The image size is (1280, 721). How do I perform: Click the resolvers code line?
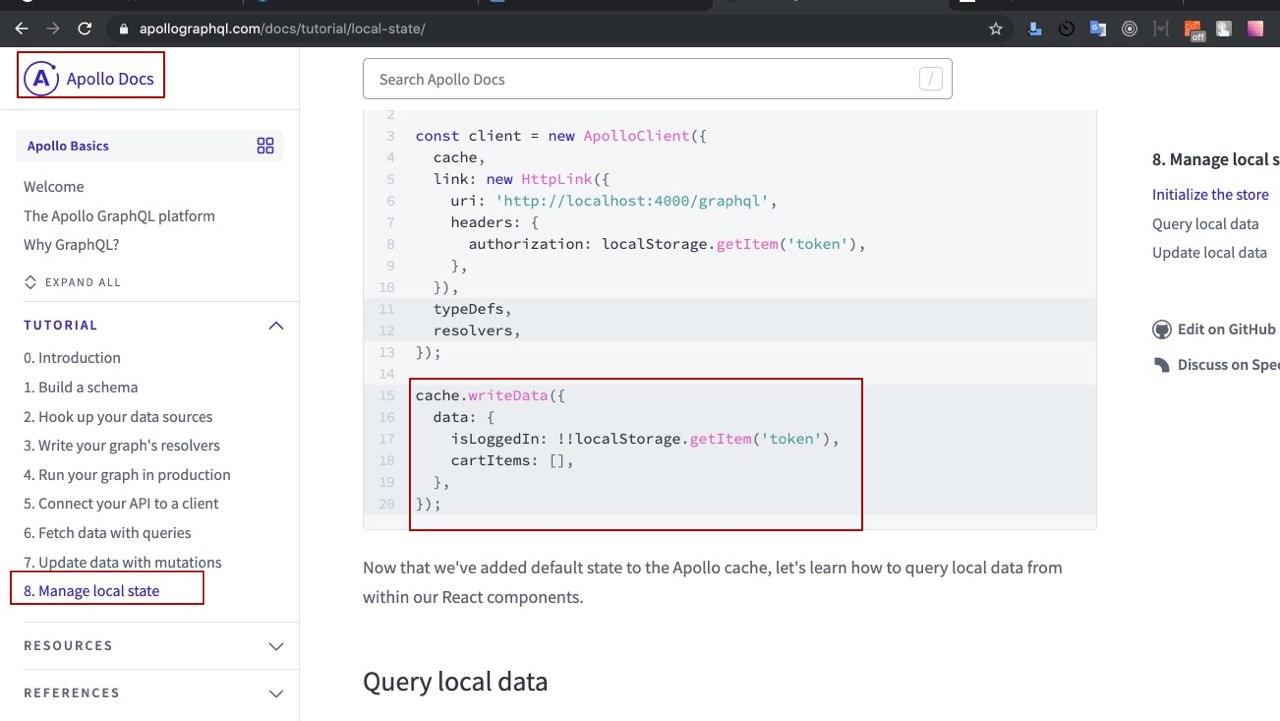(x=477, y=331)
